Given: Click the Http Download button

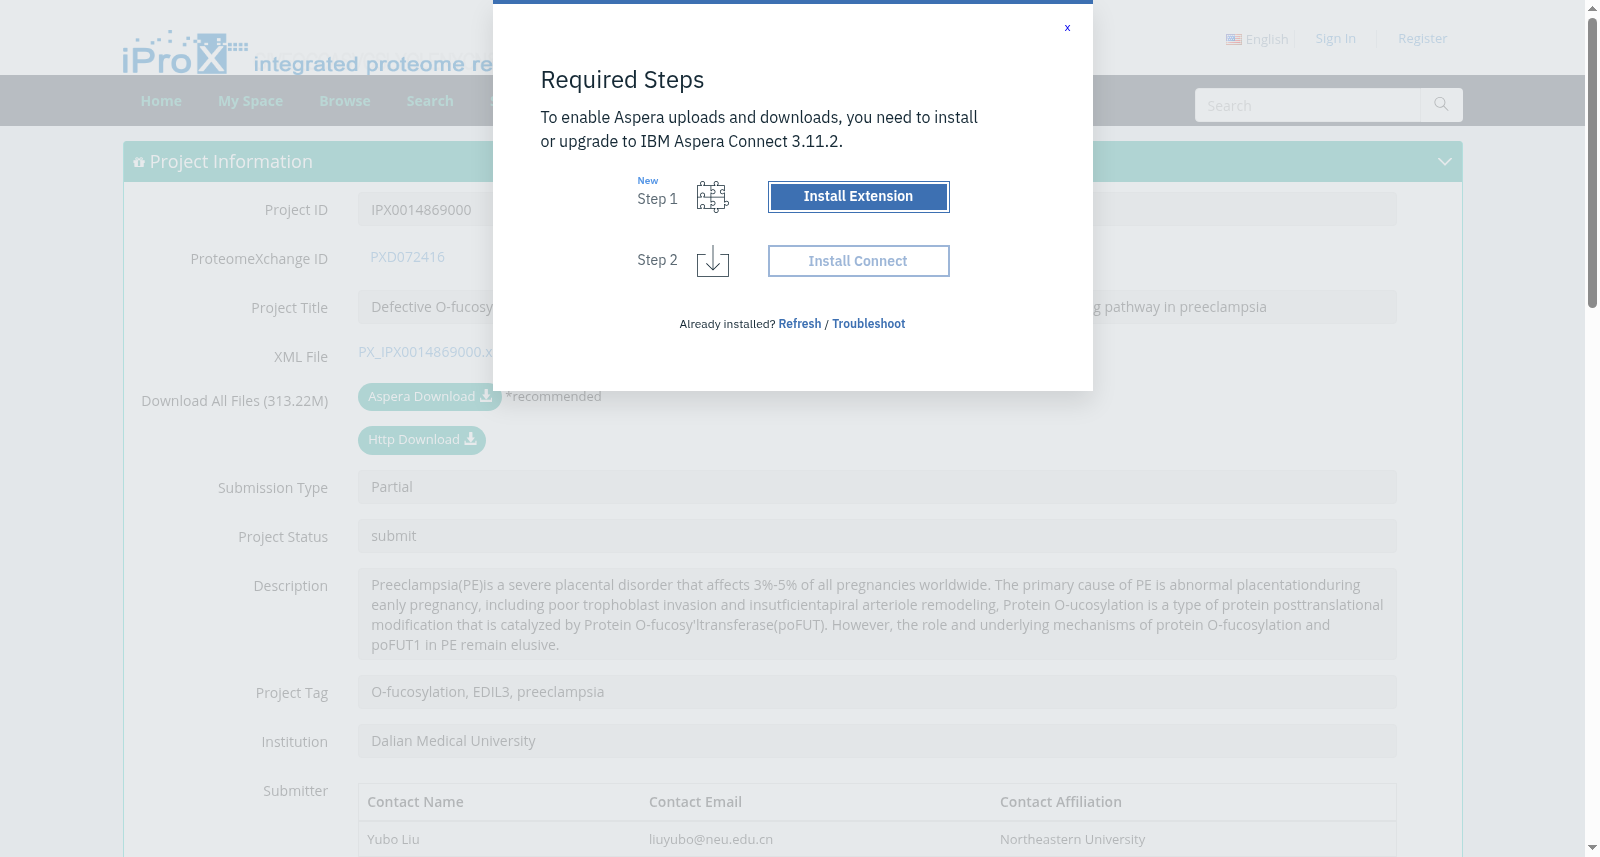Looking at the screenshot, I should tap(422, 440).
